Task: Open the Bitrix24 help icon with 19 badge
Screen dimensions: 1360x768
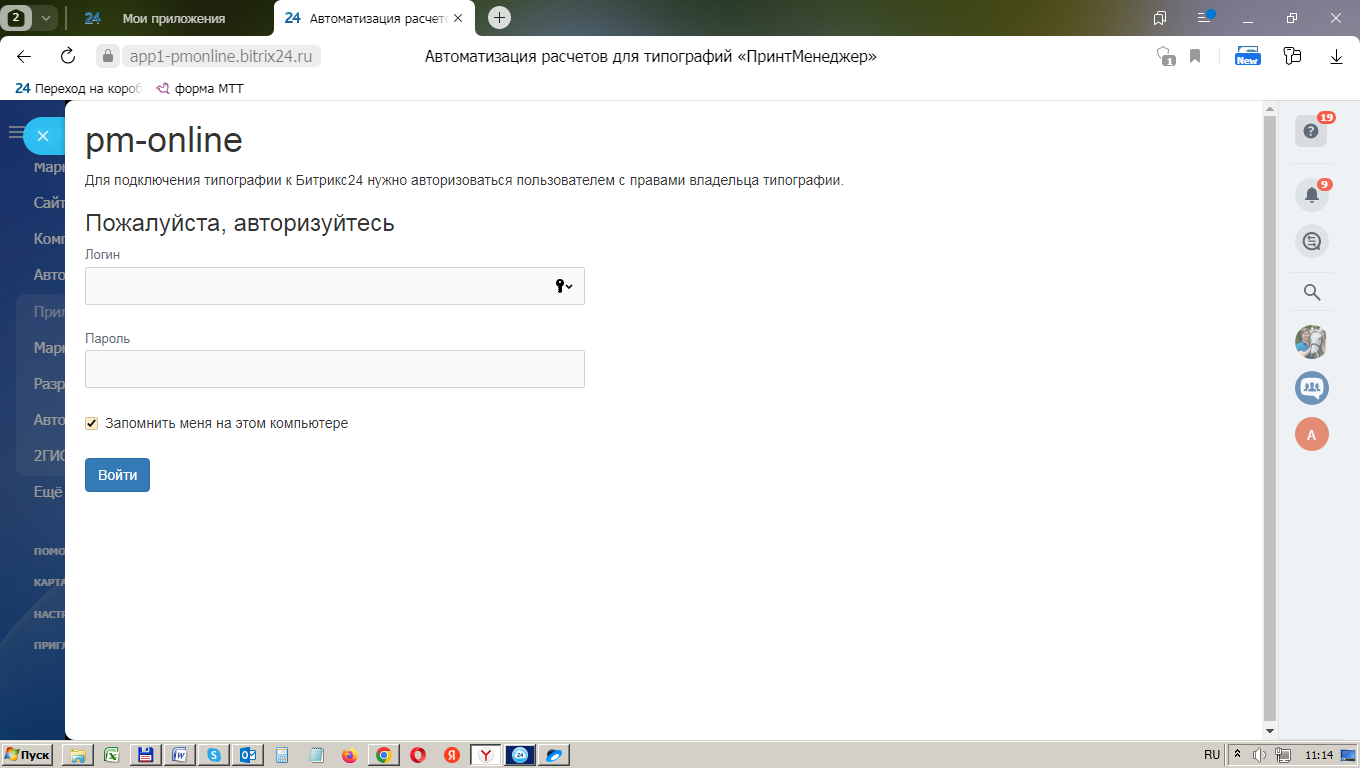Action: click(x=1311, y=131)
